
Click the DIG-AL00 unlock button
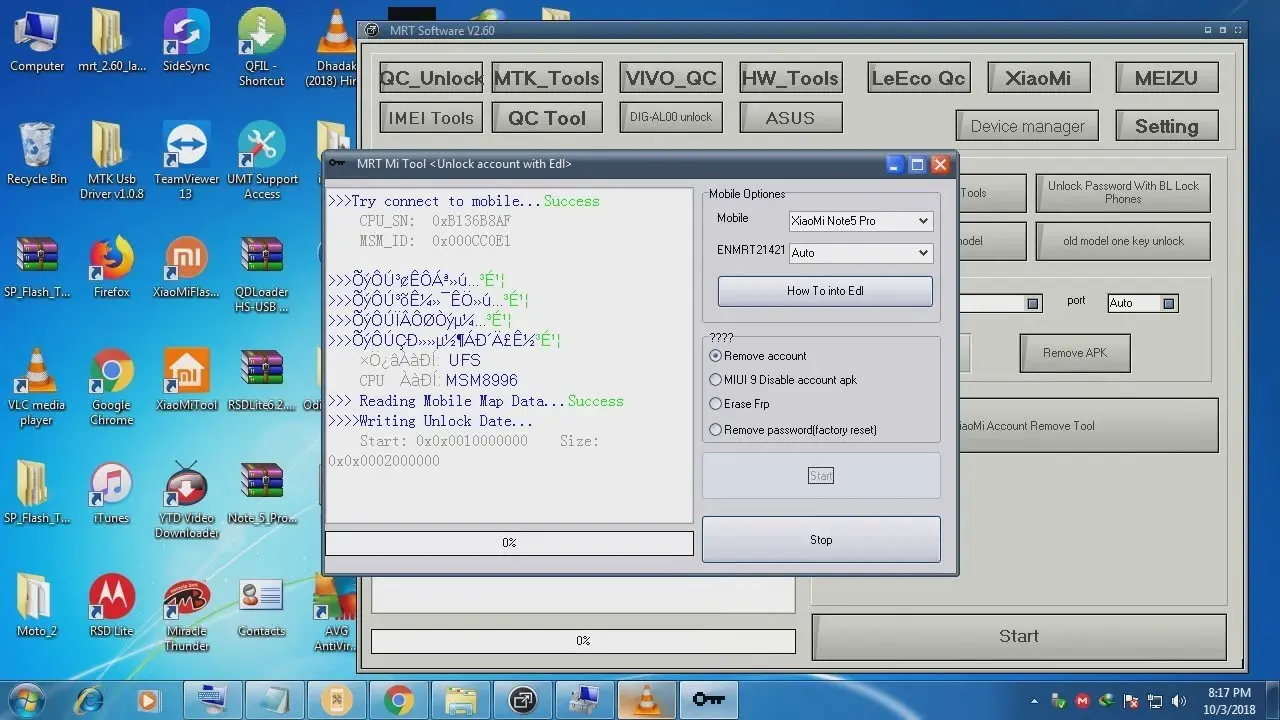[x=671, y=117]
